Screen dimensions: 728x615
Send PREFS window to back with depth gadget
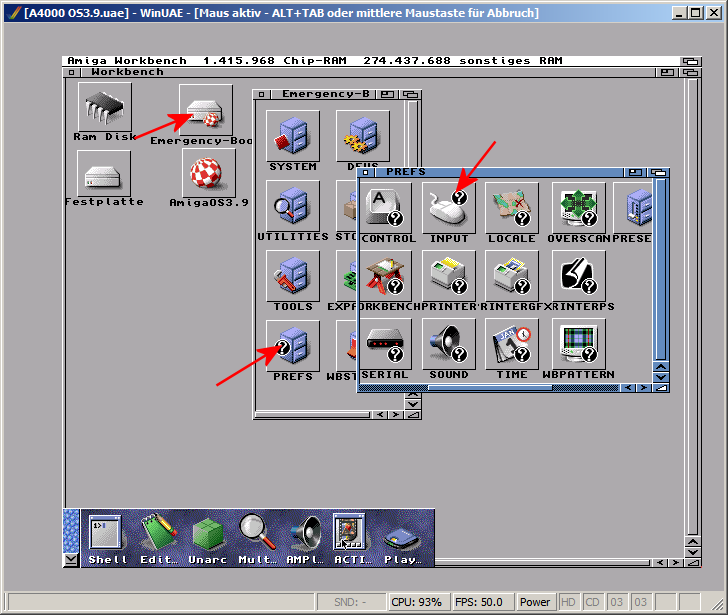click(658, 172)
